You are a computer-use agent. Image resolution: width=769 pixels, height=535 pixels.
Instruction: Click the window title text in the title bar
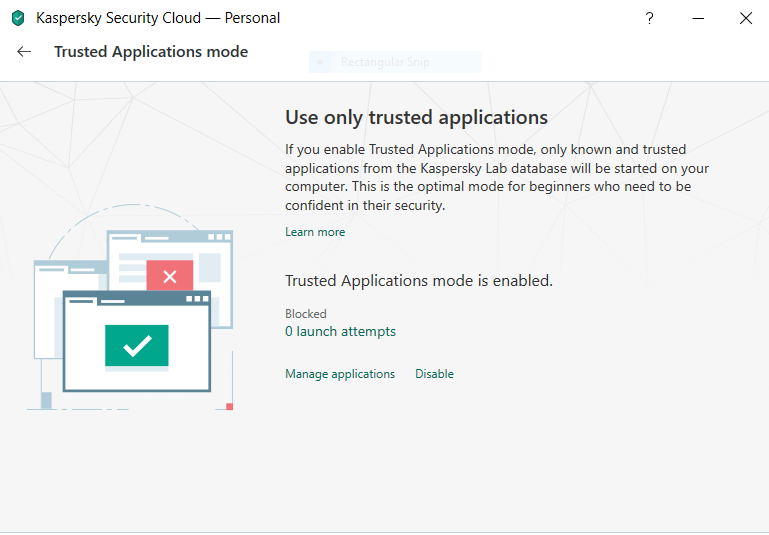coord(158,18)
